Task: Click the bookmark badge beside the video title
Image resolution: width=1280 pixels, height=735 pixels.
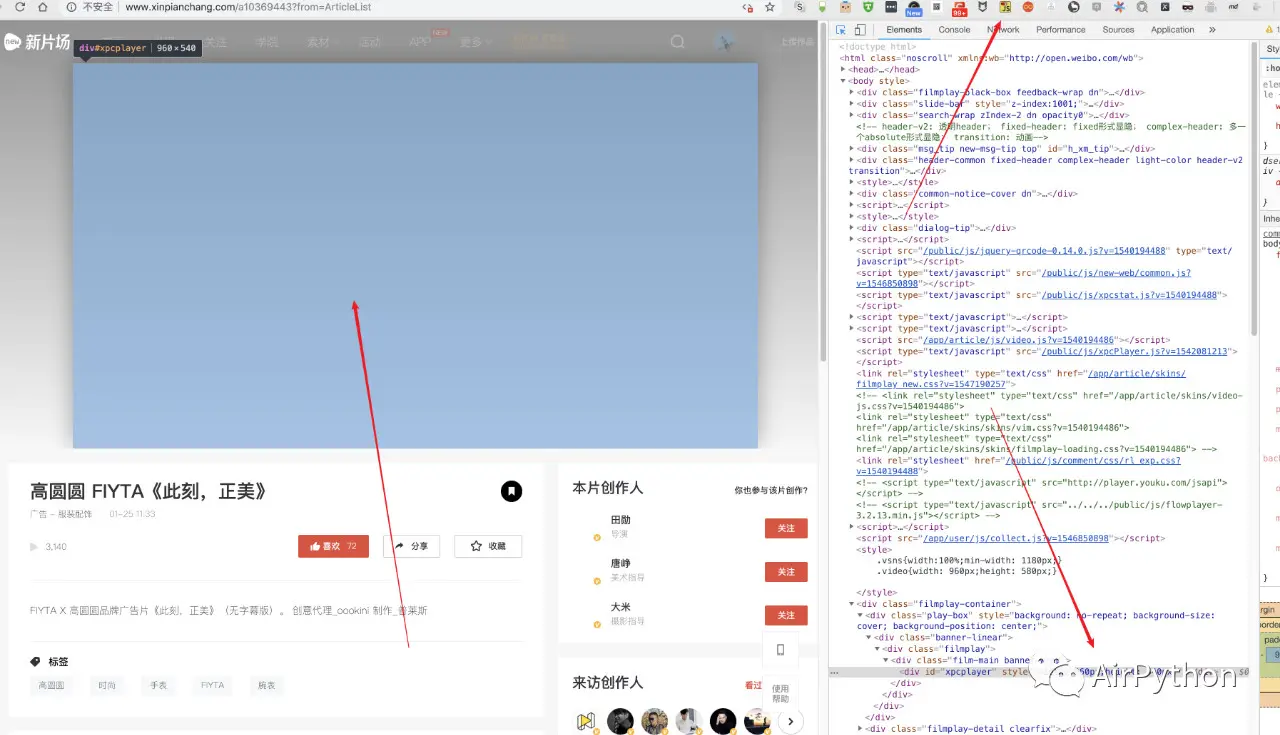Action: point(511,491)
